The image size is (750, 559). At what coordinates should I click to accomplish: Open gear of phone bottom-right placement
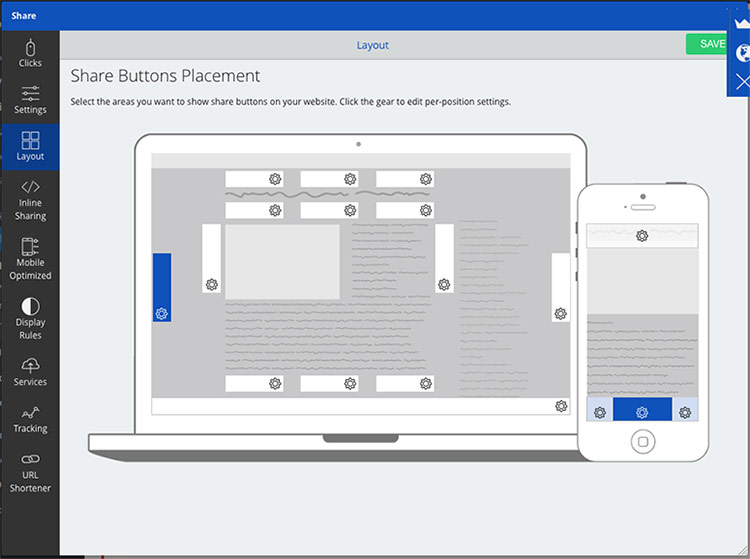click(685, 413)
